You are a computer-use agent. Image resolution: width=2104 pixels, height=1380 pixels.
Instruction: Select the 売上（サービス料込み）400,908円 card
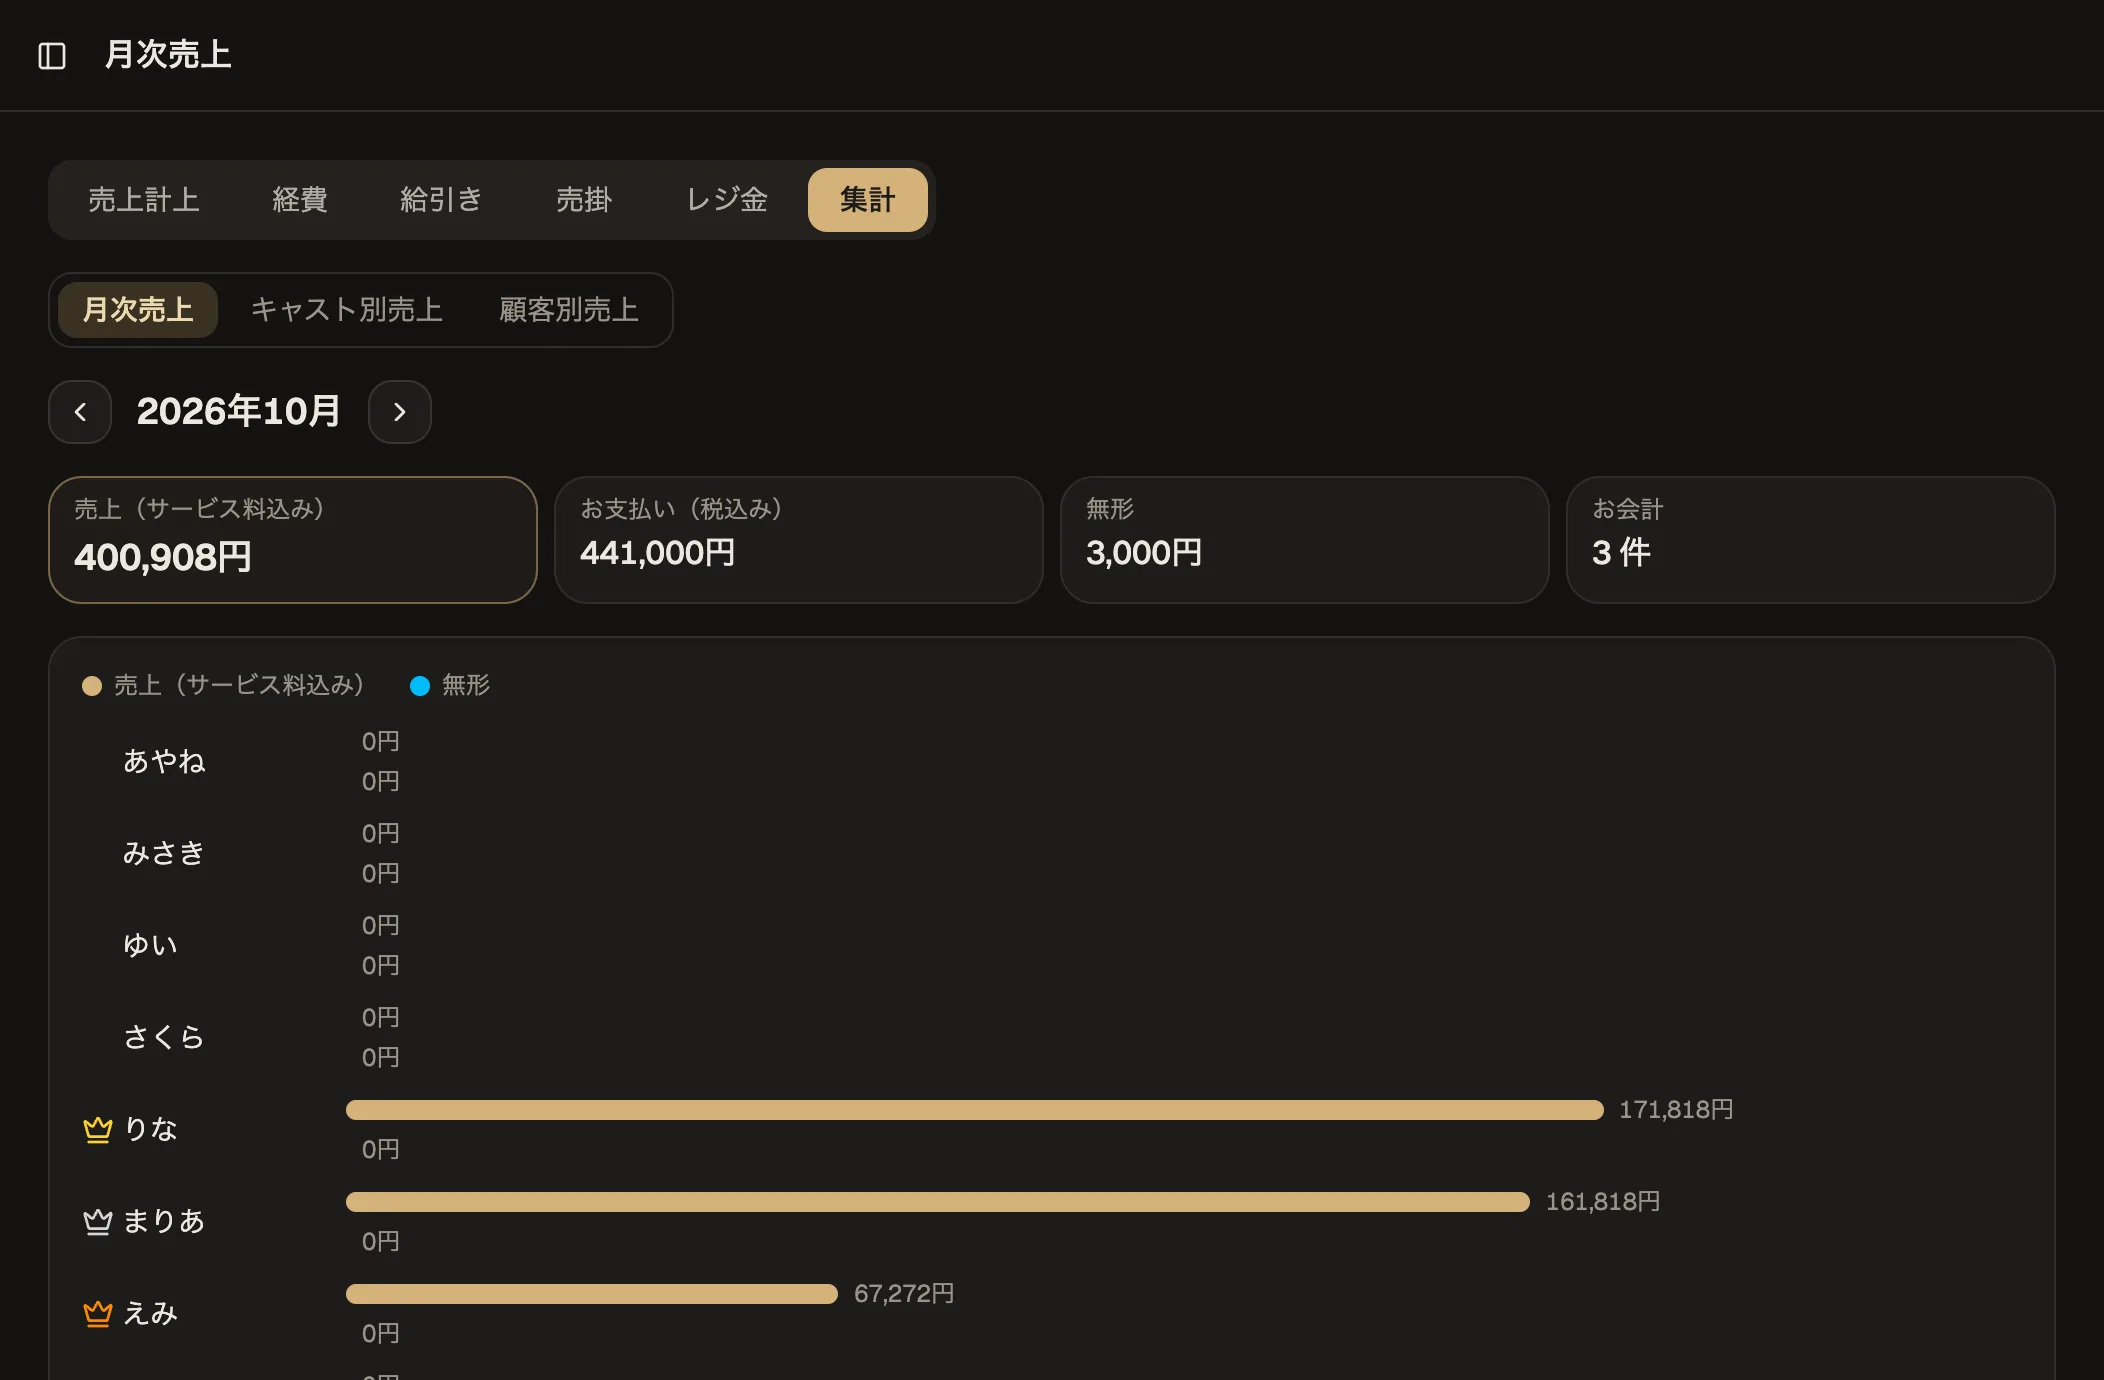tap(293, 540)
